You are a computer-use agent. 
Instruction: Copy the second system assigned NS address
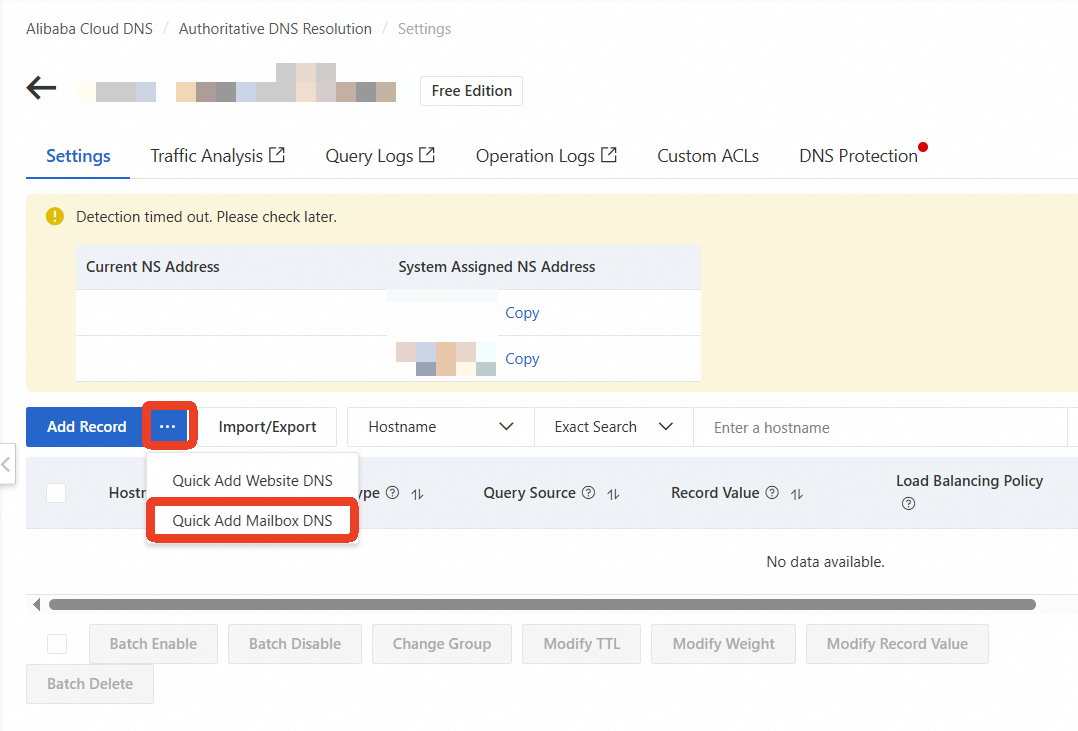(522, 359)
